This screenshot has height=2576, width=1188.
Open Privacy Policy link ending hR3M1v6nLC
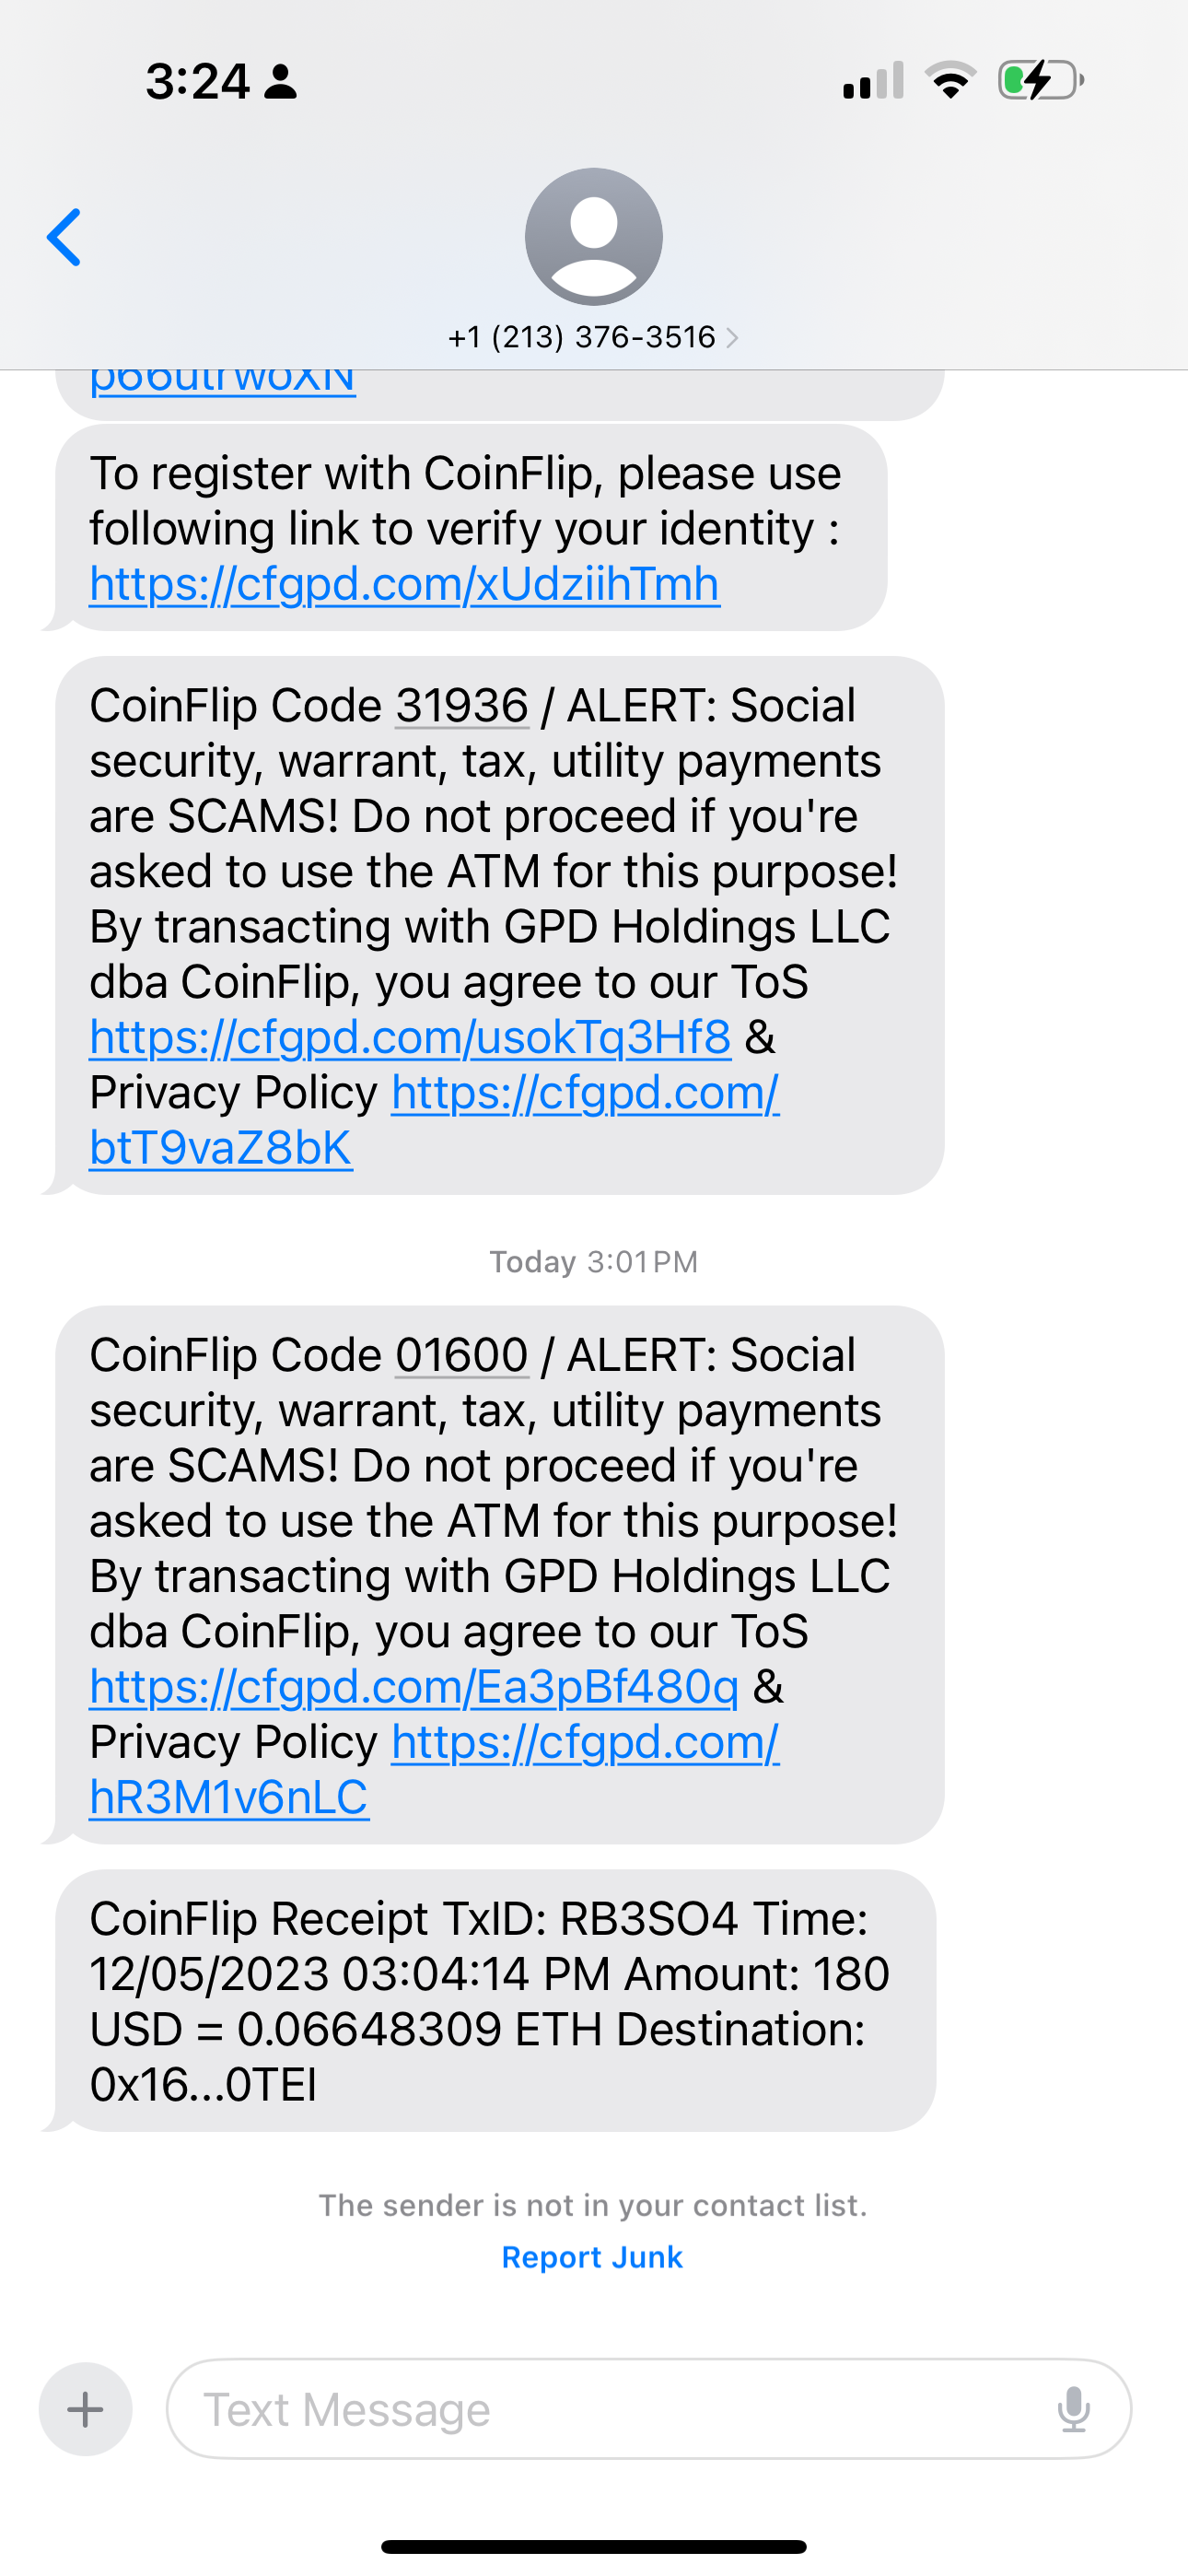(228, 1797)
